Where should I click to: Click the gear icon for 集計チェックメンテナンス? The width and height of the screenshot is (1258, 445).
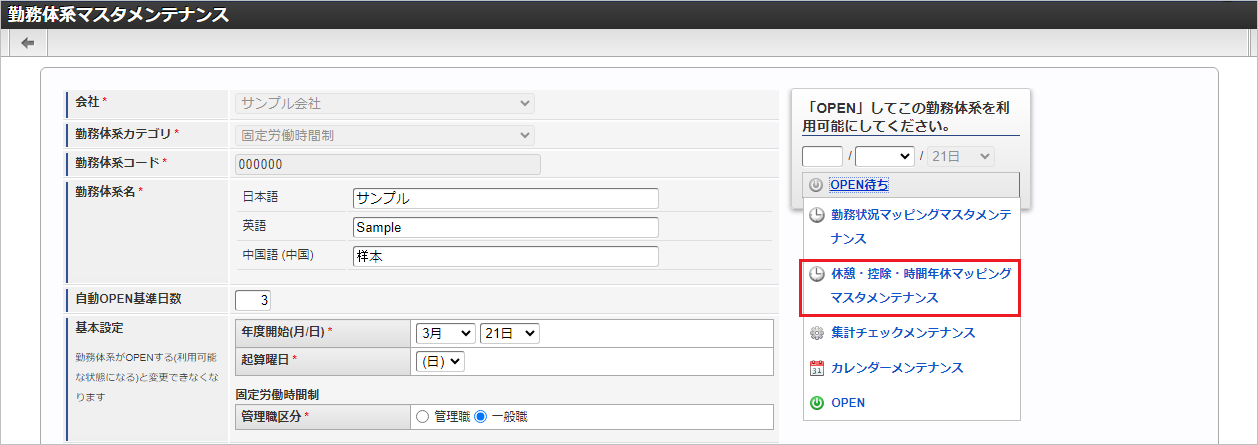(817, 333)
